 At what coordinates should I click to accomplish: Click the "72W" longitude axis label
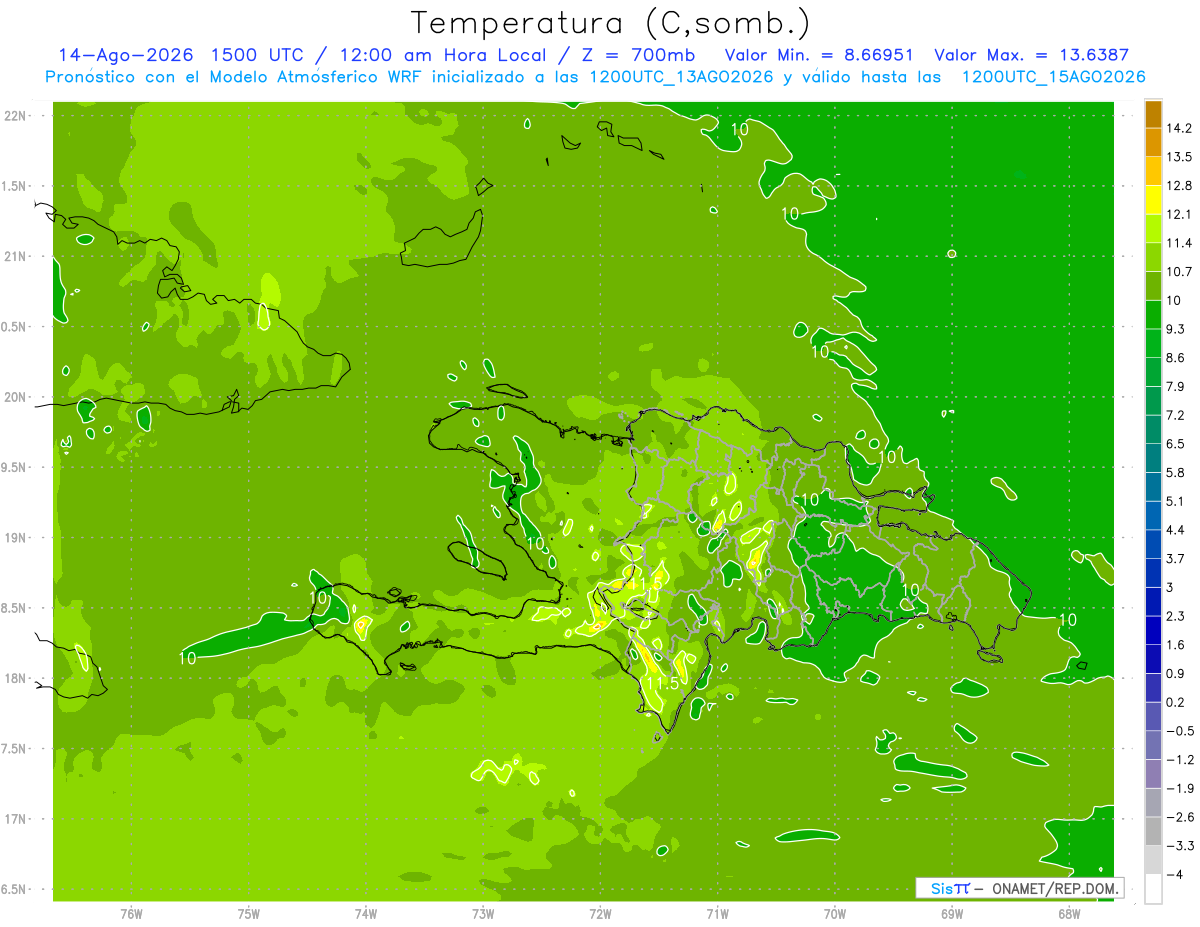(x=600, y=913)
